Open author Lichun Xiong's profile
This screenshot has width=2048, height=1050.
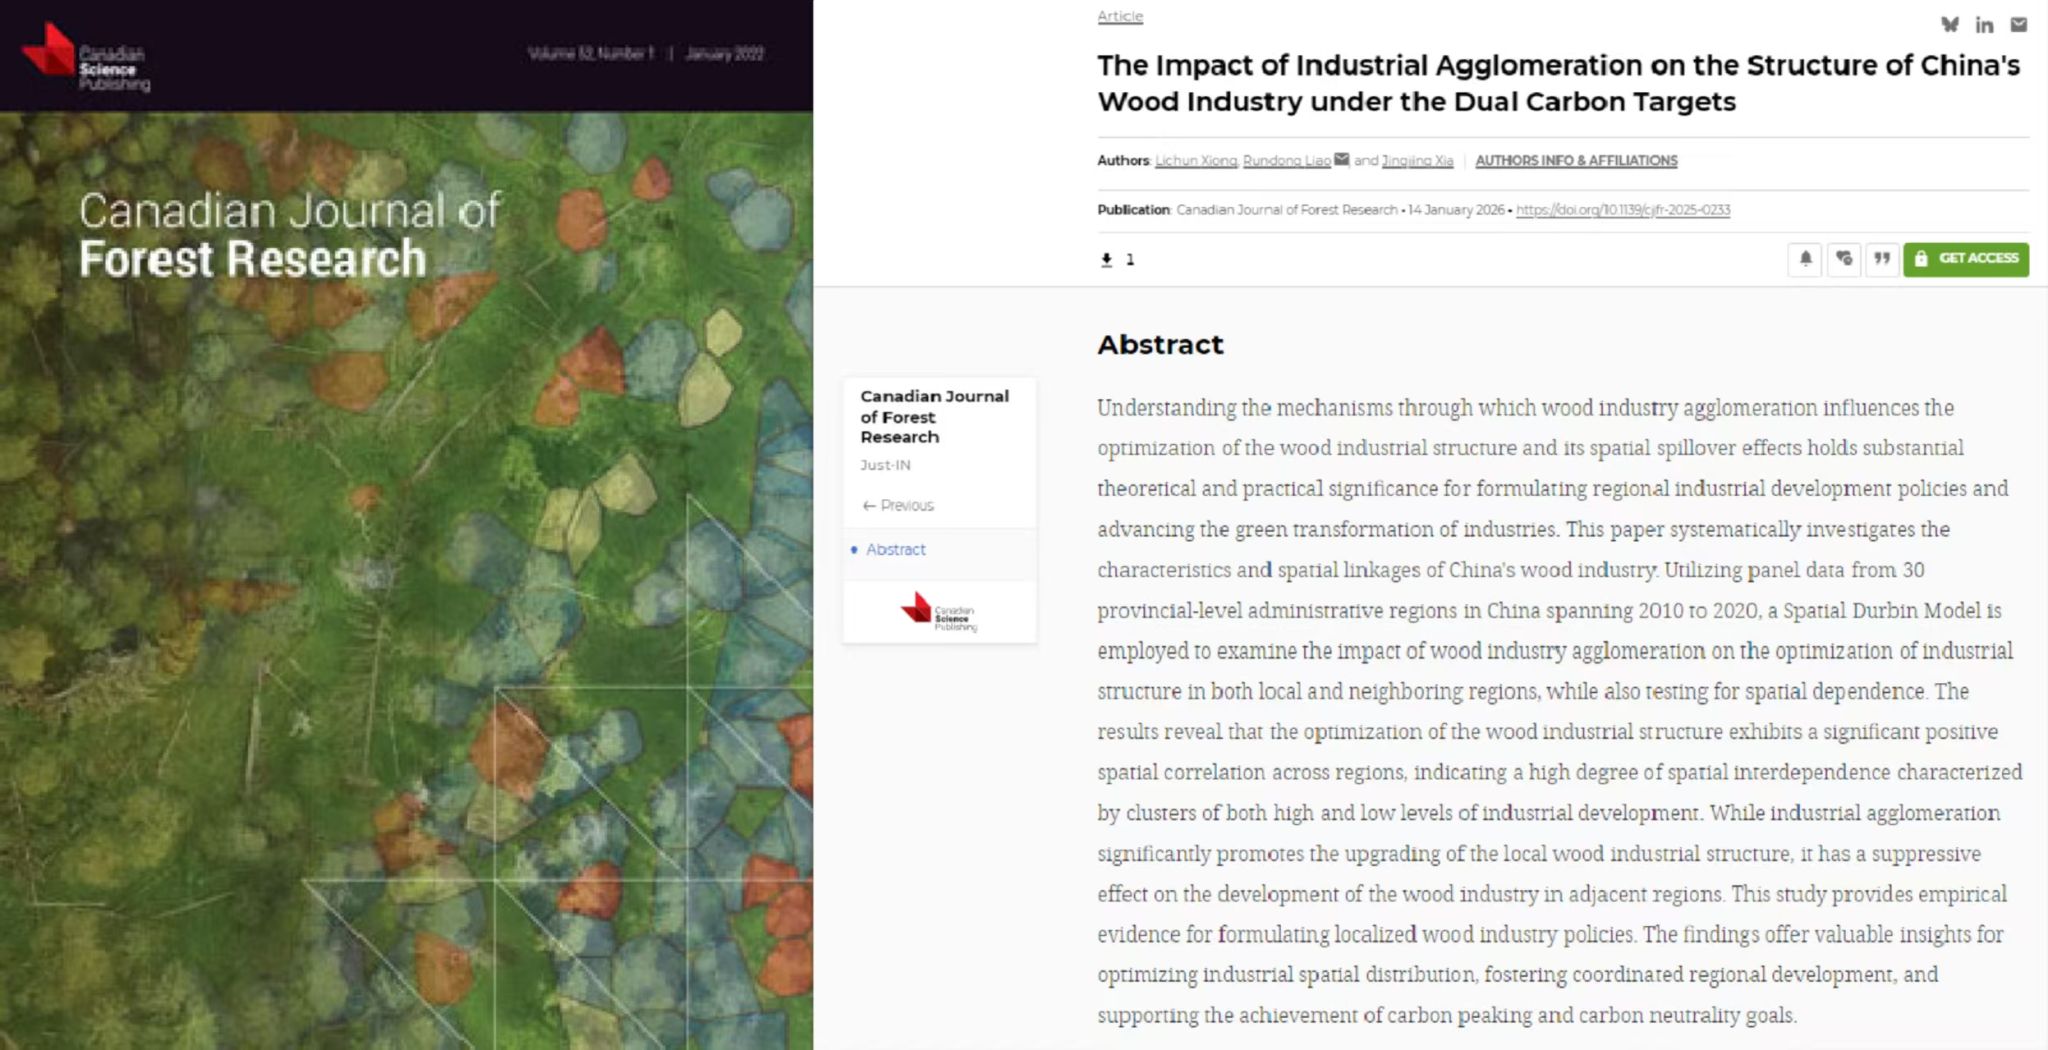(1195, 161)
